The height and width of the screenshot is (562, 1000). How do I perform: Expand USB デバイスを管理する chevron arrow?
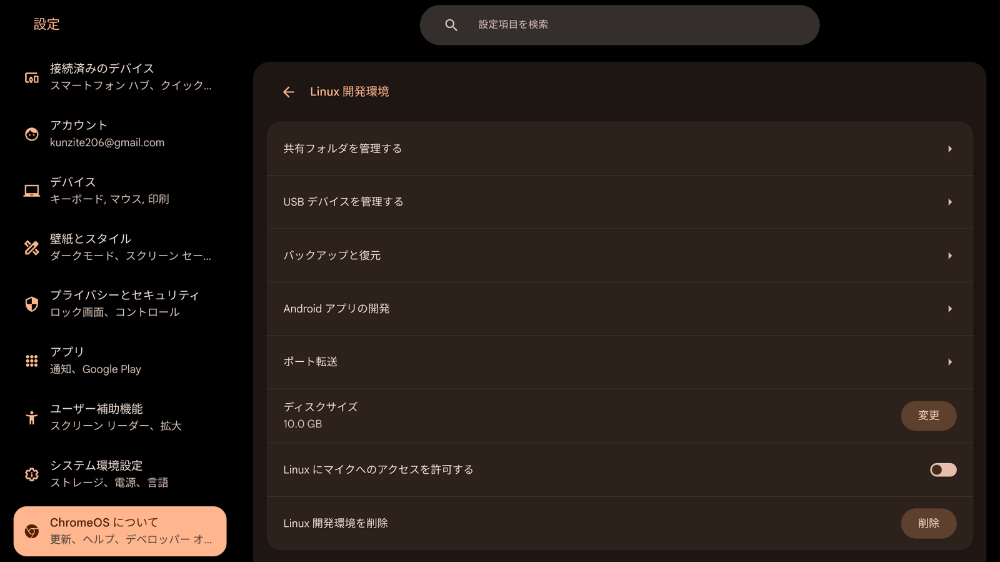[x=950, y=202]
